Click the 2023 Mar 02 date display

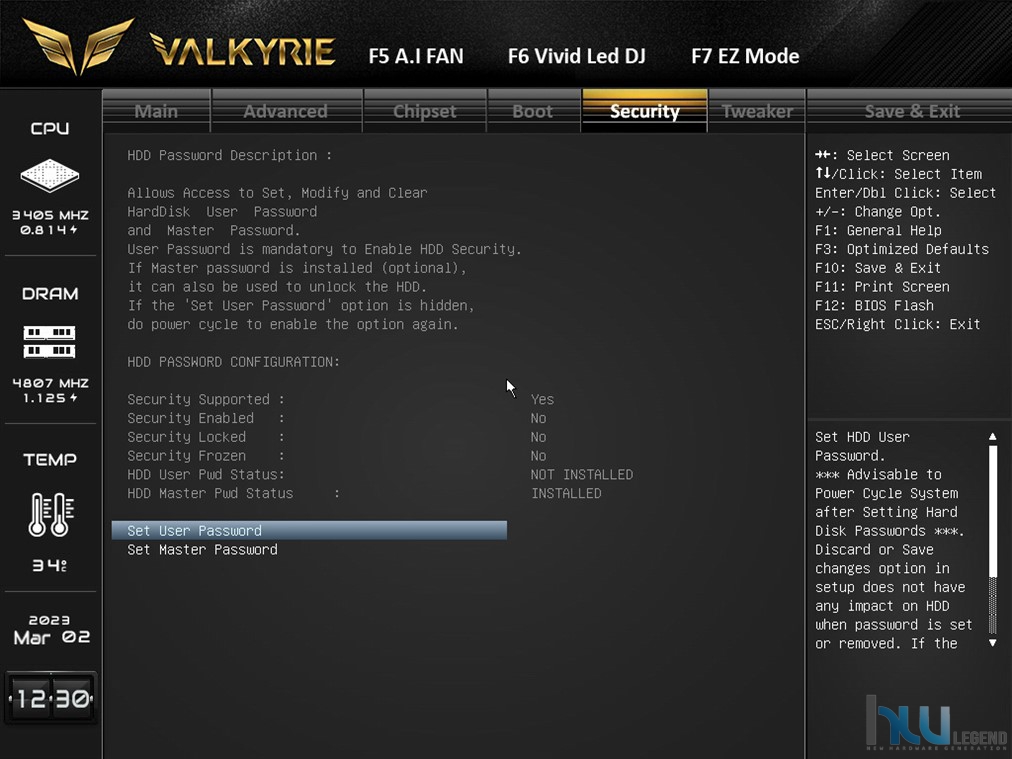coord(51,629)
